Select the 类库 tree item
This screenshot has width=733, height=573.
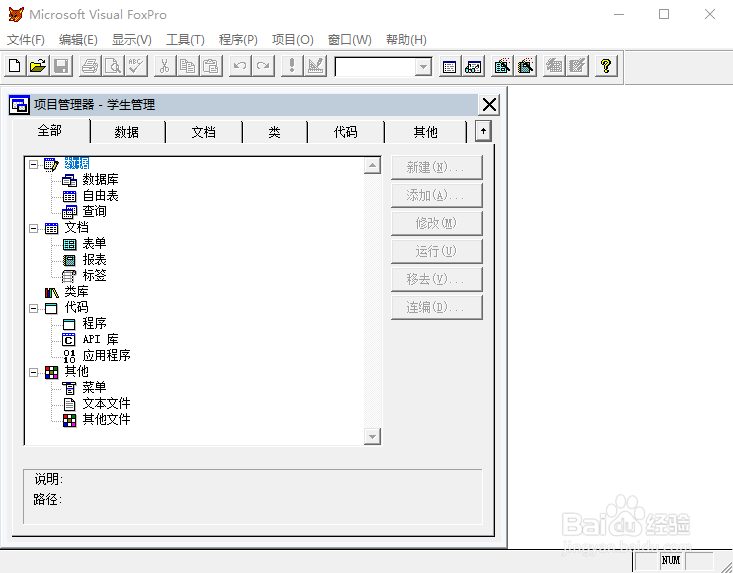click(76, 292)
